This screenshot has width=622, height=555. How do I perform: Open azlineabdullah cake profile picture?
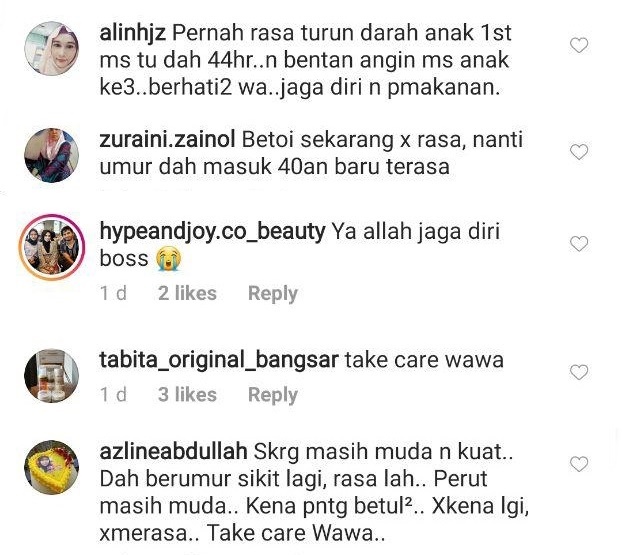click(x=52, y=467)
